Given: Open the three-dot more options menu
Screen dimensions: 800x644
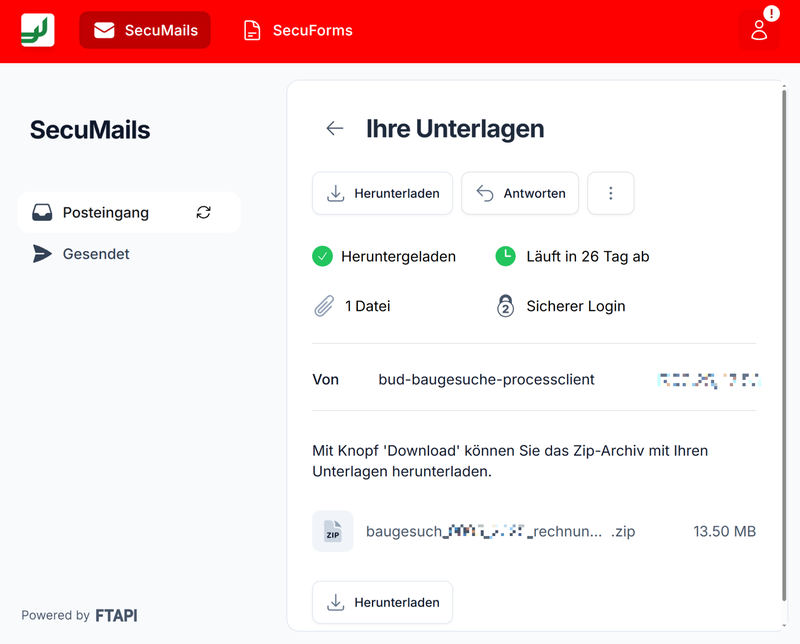Looking at the screenshot, I should coord(611,193).
